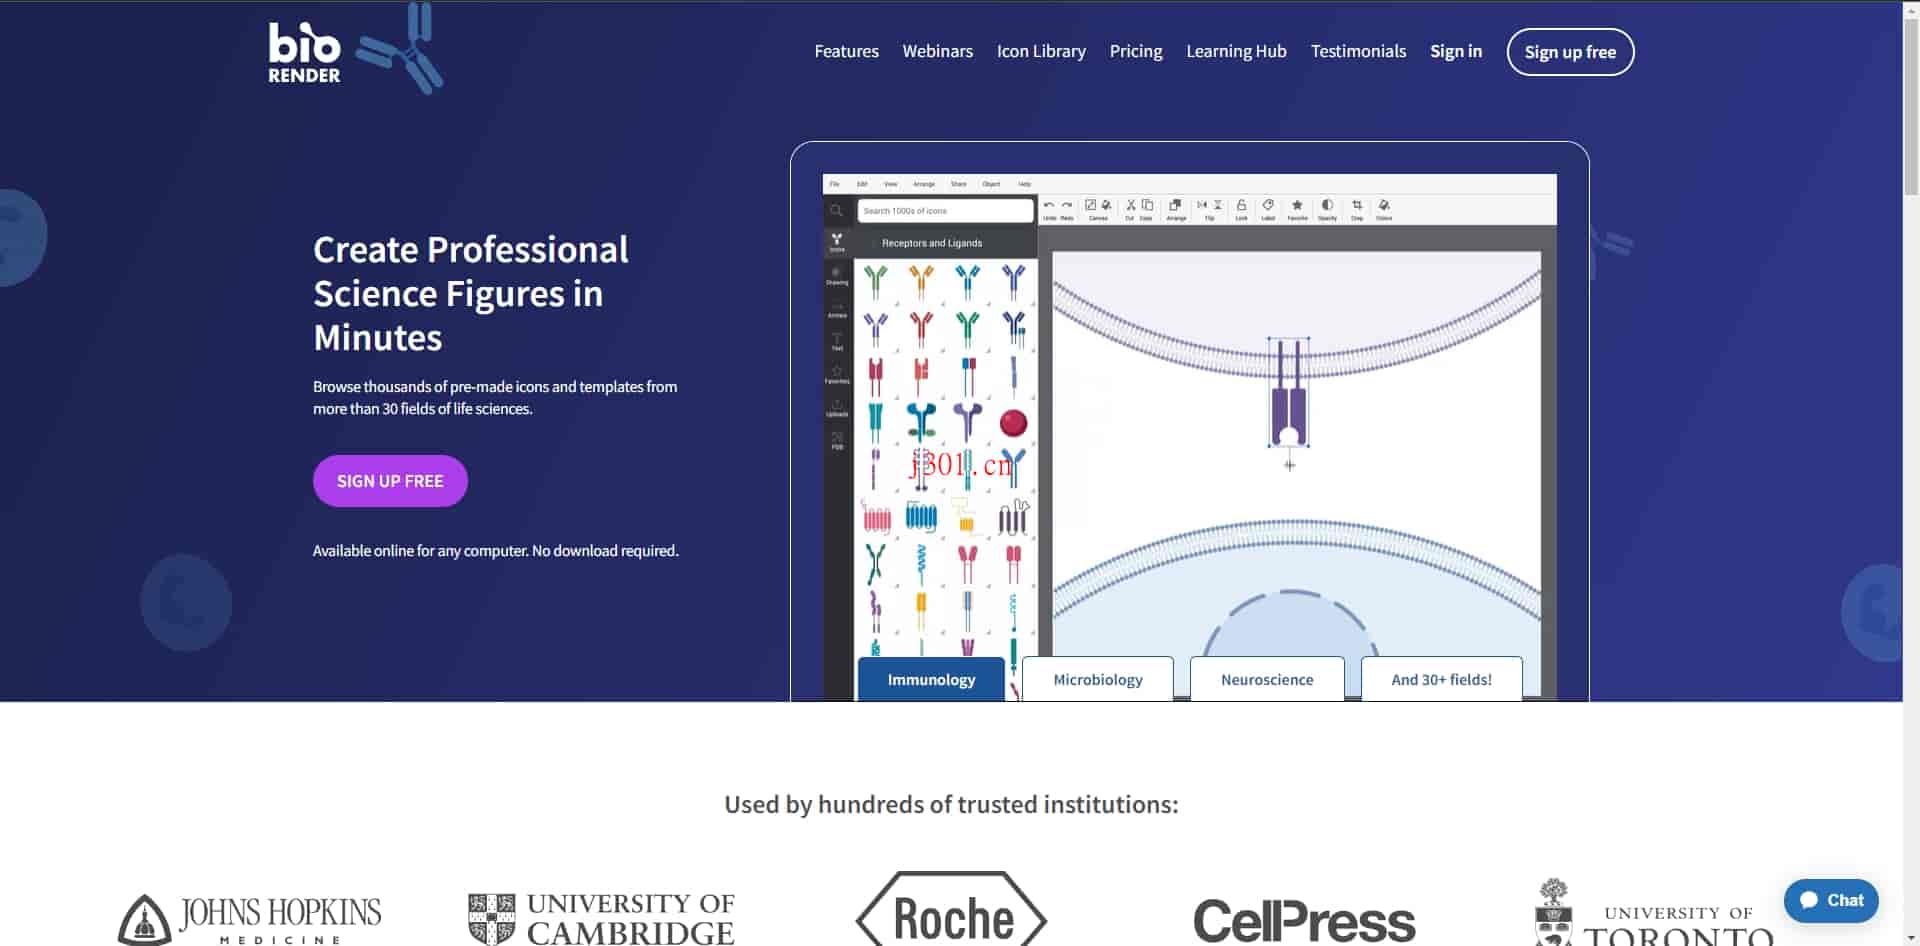Click Sign in
The image size is (1920, 946).
[1455, 51]
